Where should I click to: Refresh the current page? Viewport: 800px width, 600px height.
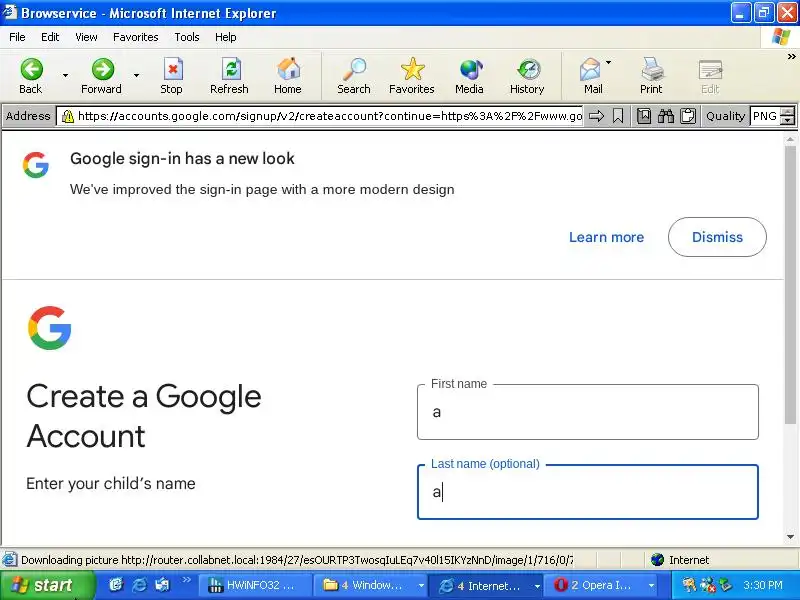point(230,76)
